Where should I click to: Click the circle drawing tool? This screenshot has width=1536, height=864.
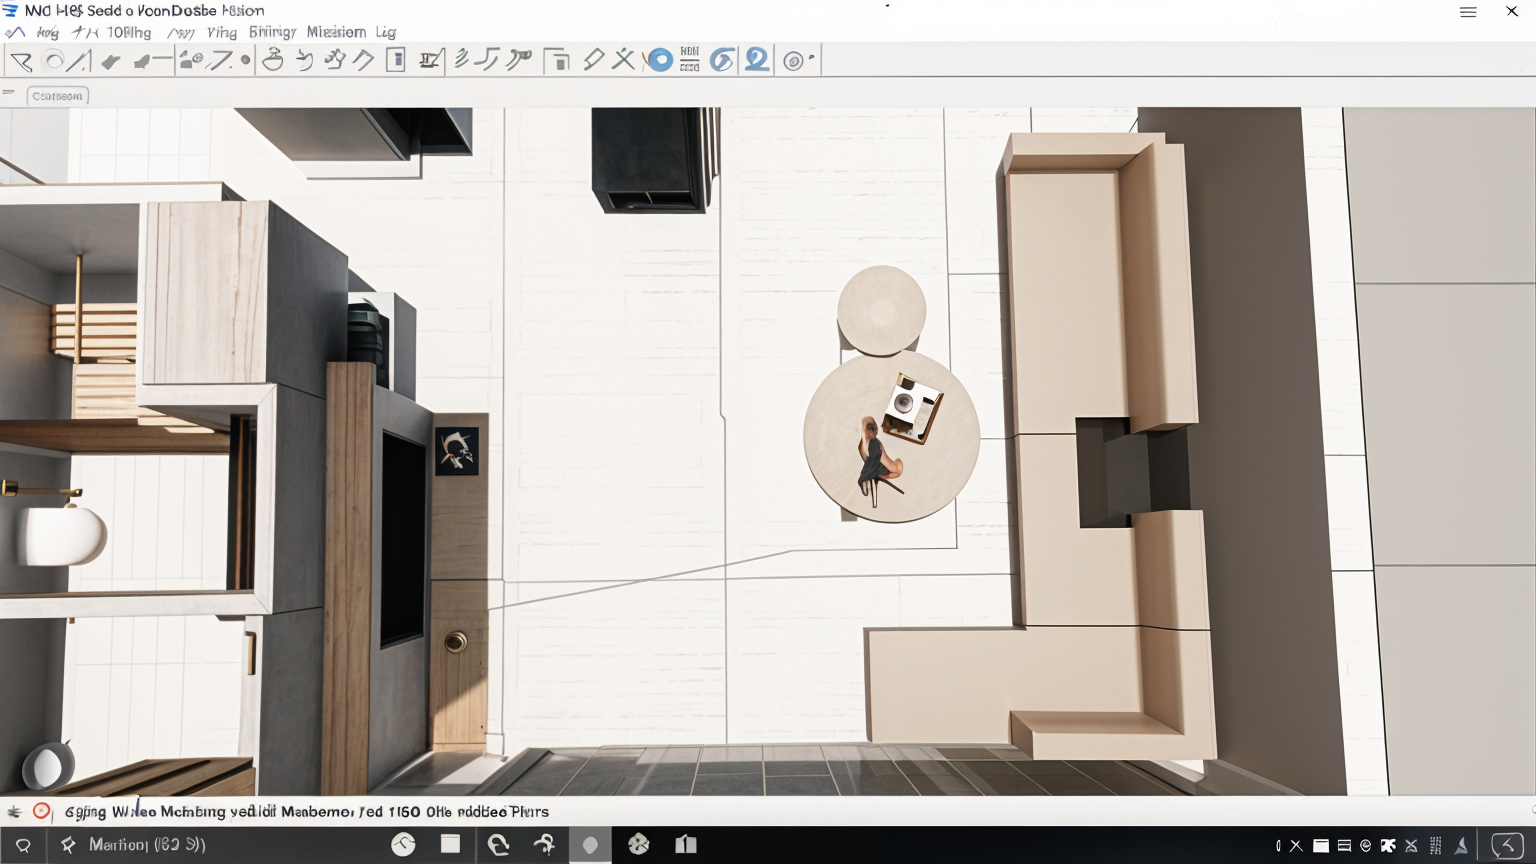click(x=54, y=62)
